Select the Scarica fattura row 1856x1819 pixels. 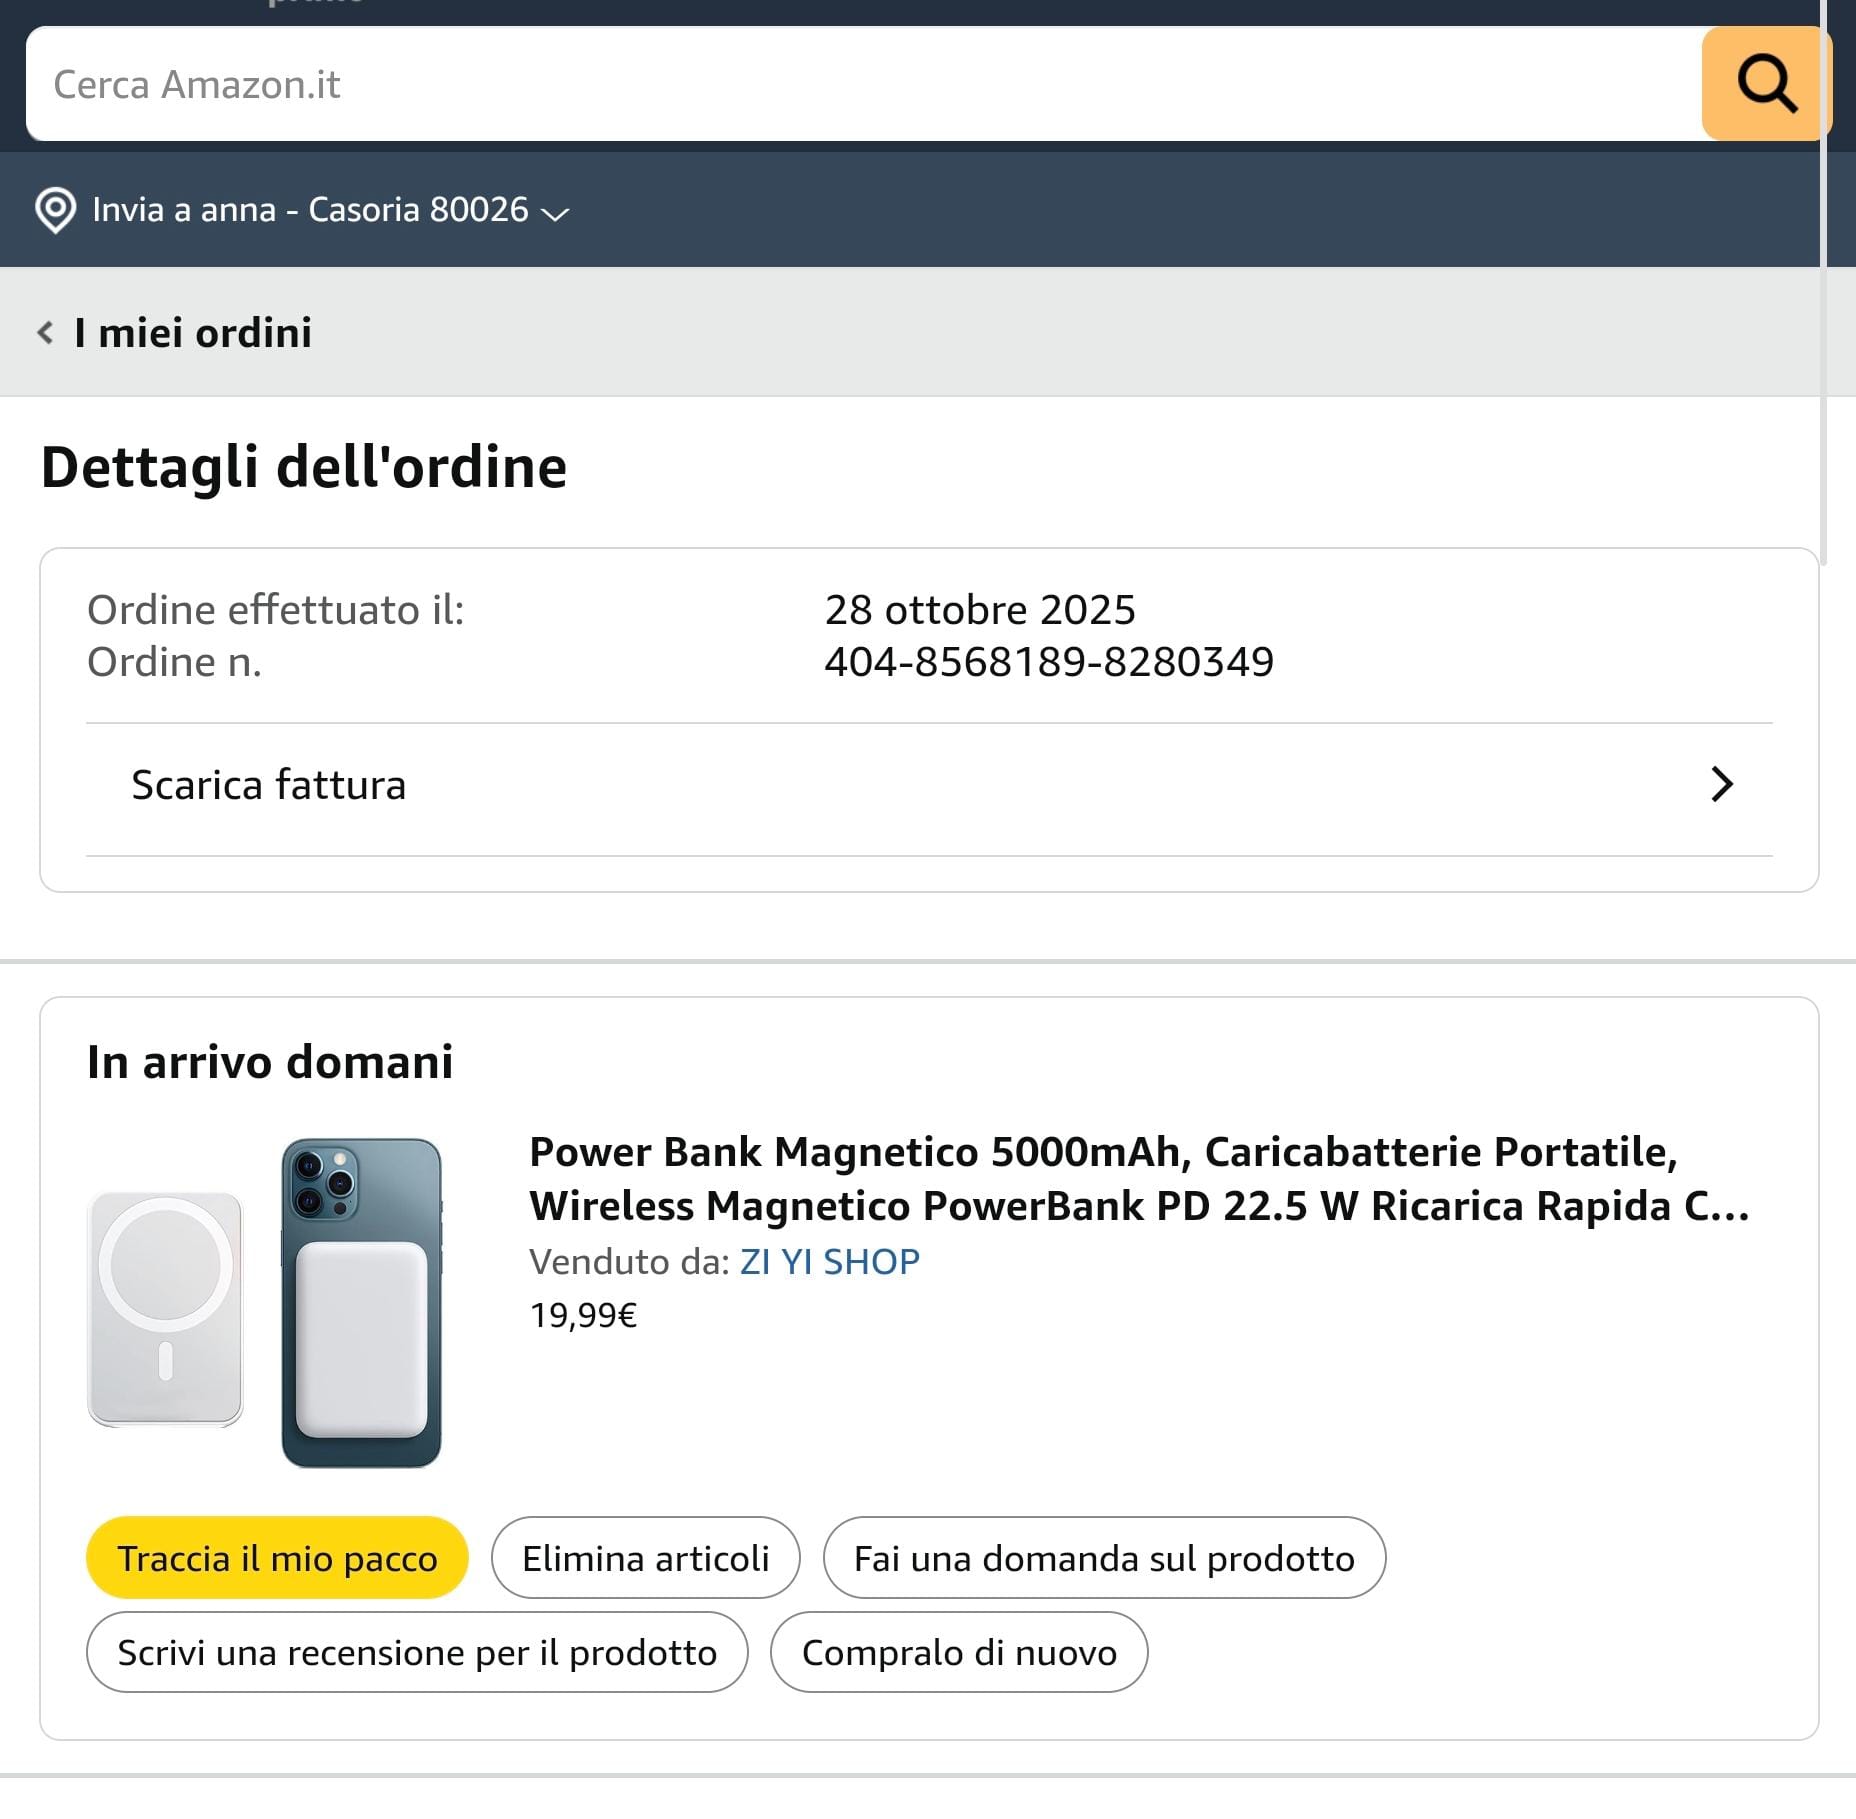click(268, 785)
